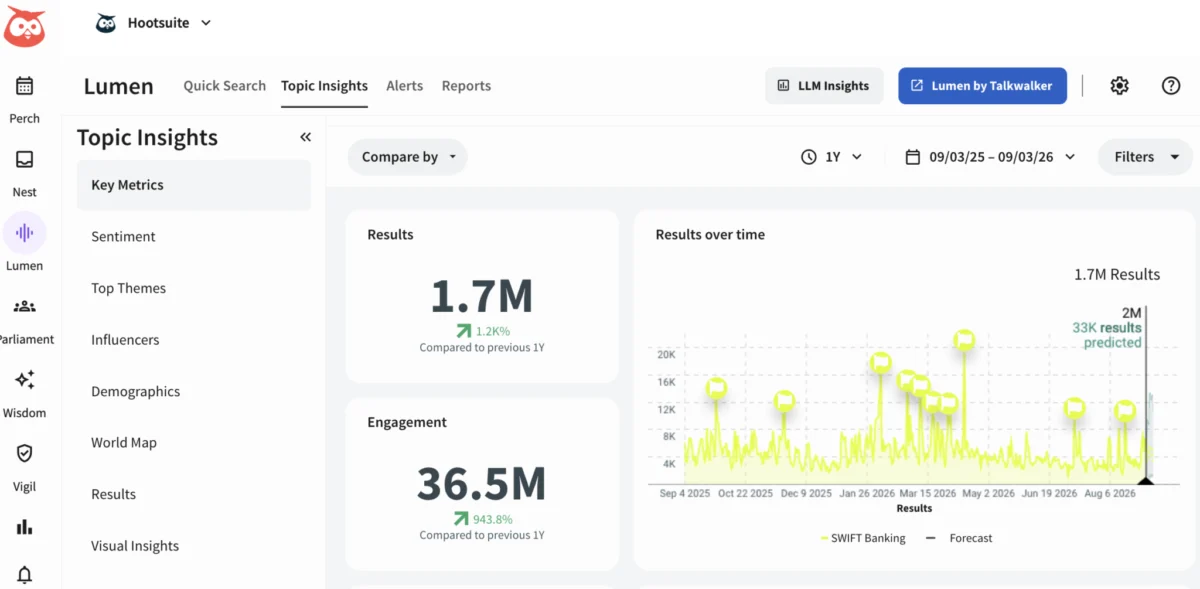The width and height of the screenshot is (1200, 589).
Task: Click the Lumen page title
Action: click(118, 86)
